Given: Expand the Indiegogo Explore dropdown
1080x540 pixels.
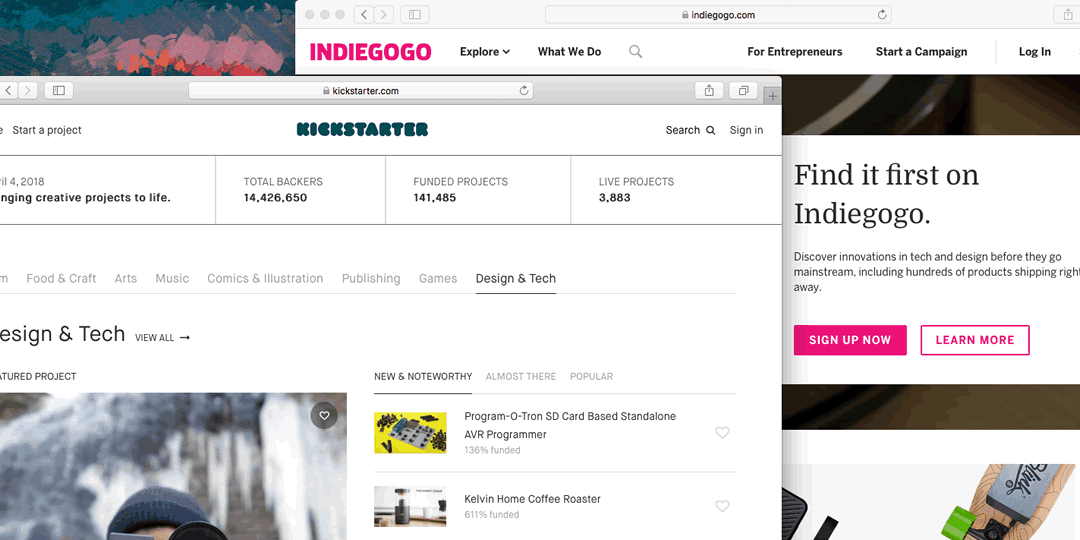Looking at the screenshot, I should pos(485,52).
